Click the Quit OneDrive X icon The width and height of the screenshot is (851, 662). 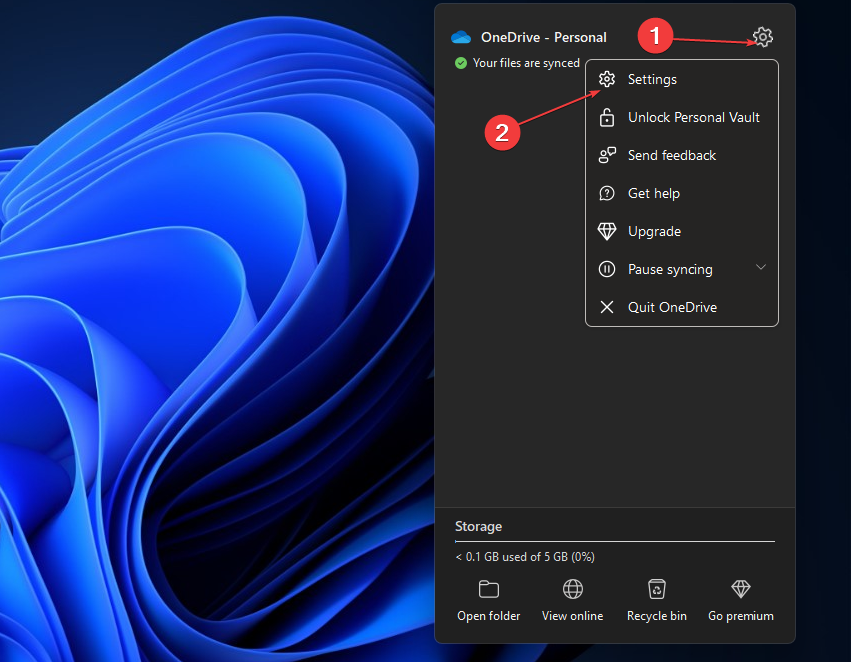[607, 307]
